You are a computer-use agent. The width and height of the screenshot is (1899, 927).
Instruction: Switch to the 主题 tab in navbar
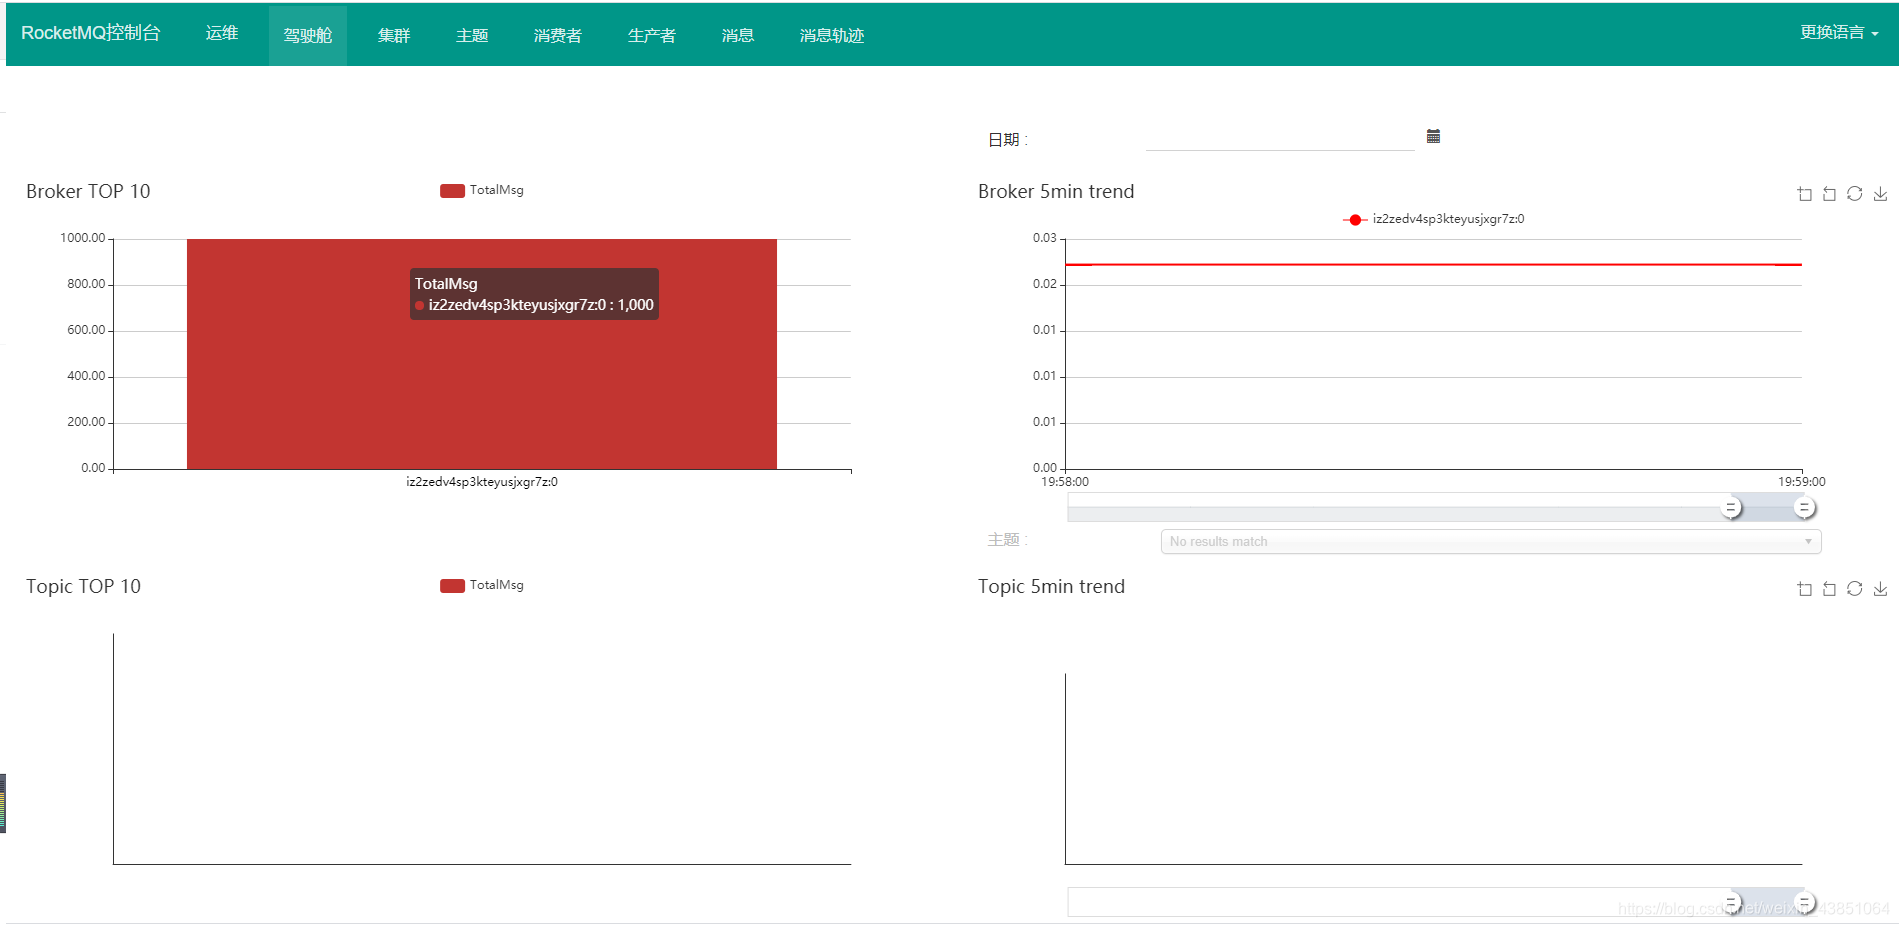pos(472,35)
